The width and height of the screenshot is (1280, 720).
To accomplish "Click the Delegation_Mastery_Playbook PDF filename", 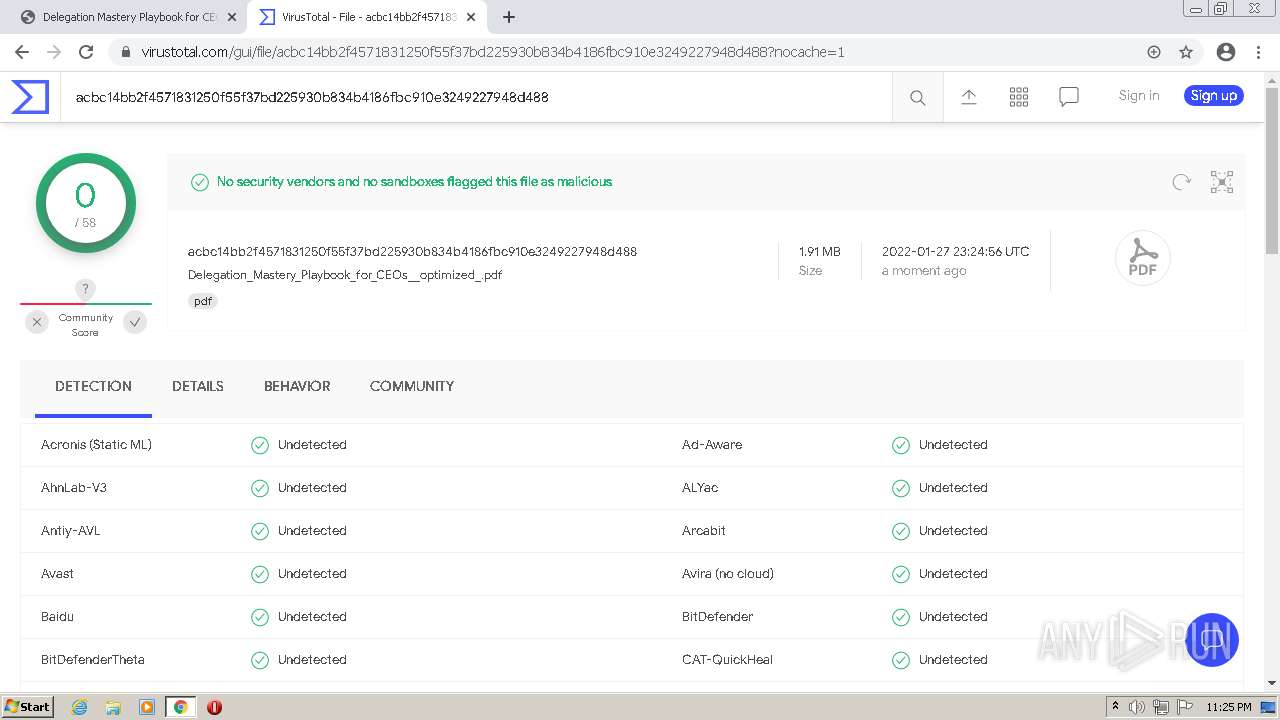I will 345,275.
